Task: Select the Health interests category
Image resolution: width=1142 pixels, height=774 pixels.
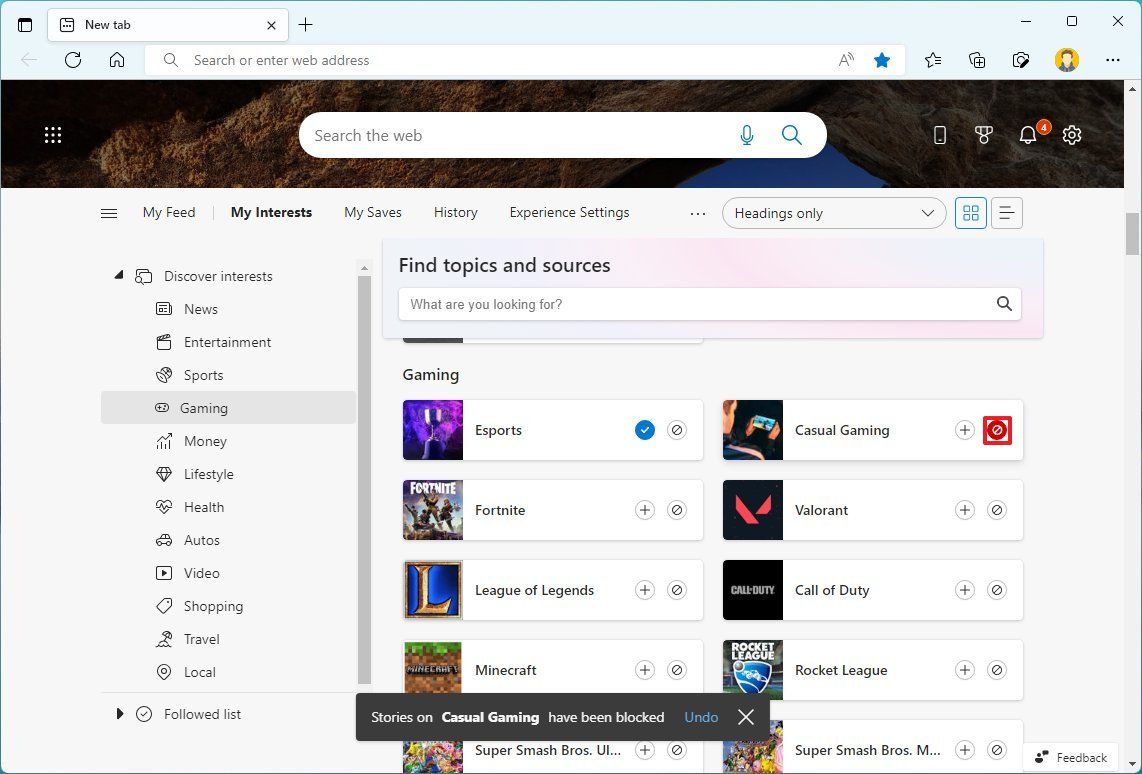Action: [203, 506]
